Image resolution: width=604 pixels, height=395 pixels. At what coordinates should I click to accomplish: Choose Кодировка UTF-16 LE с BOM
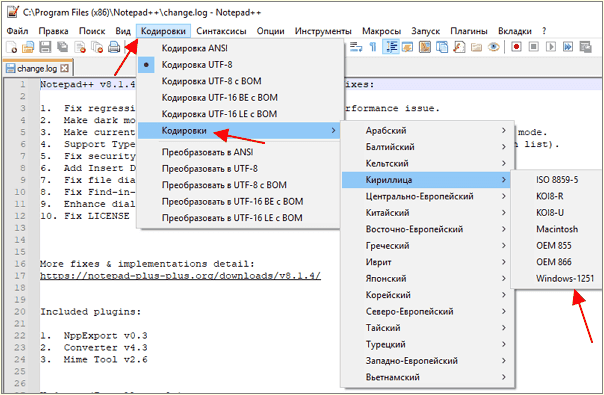(x=239, y=114)
